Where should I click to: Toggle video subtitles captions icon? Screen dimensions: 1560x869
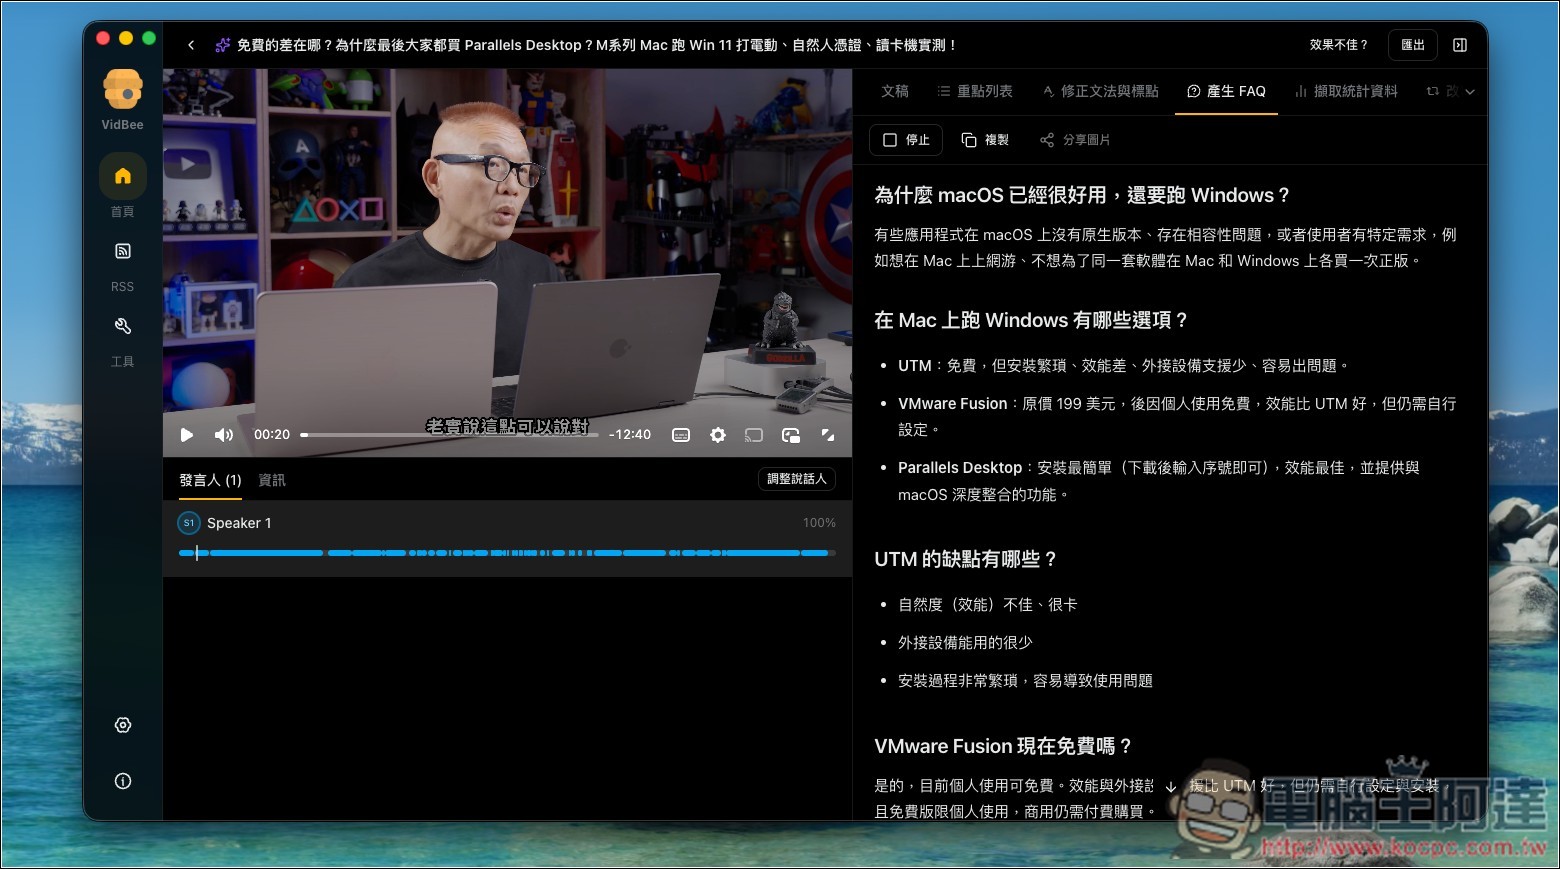click(x=681, y=435)
